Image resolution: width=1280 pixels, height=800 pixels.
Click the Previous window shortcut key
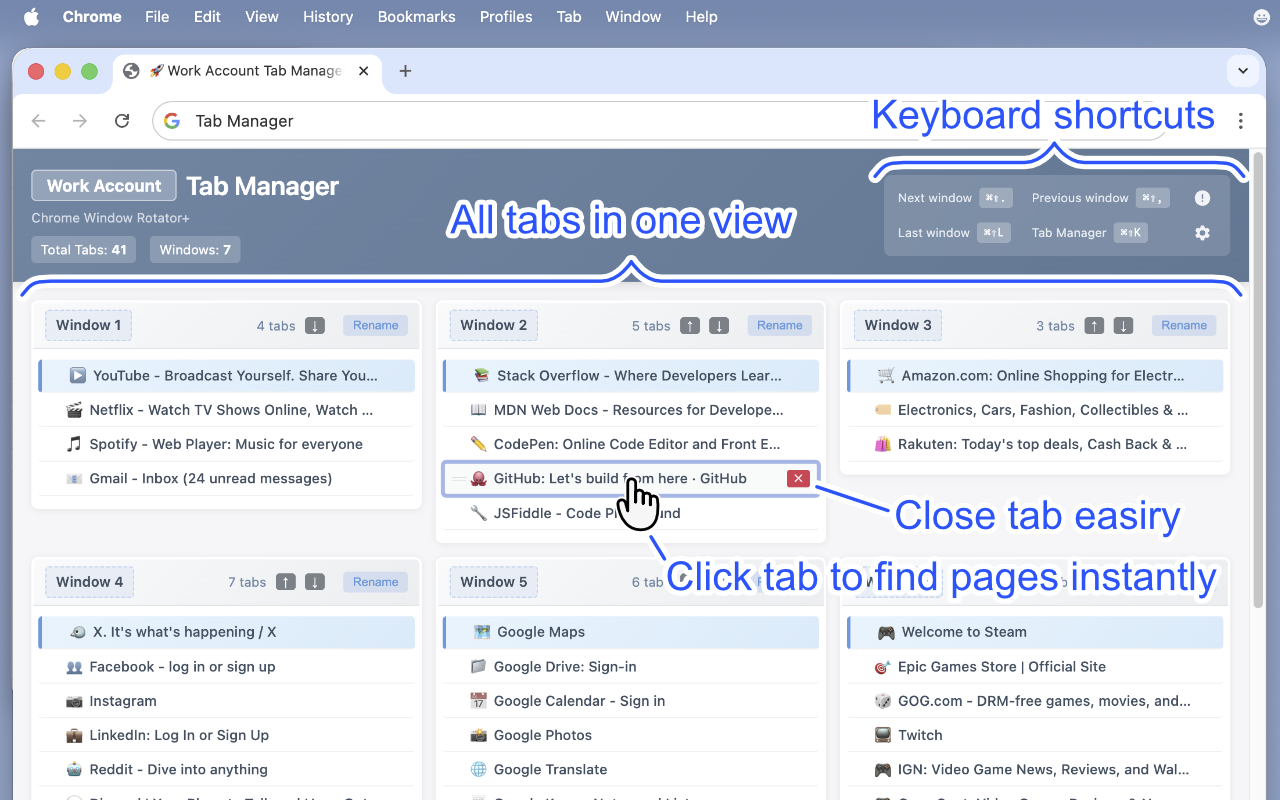coord(1152,198)
